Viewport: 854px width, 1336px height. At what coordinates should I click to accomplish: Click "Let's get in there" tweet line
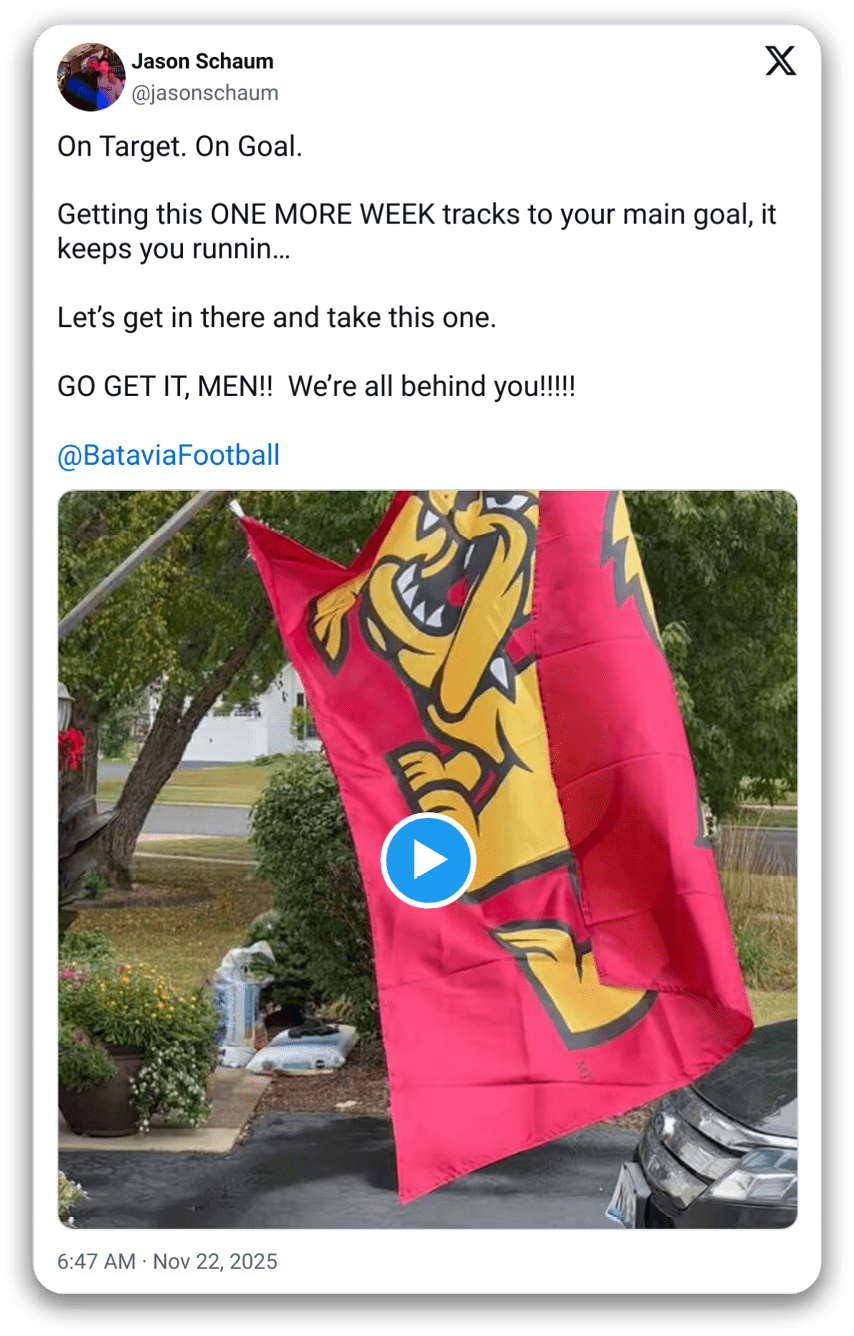[277, 318]
